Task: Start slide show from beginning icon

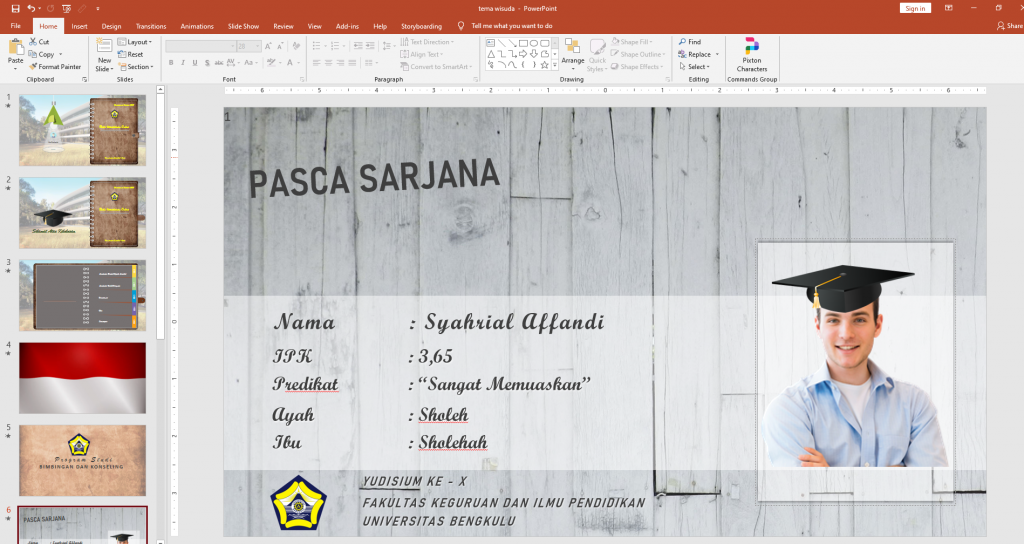Action: (67, 8)
